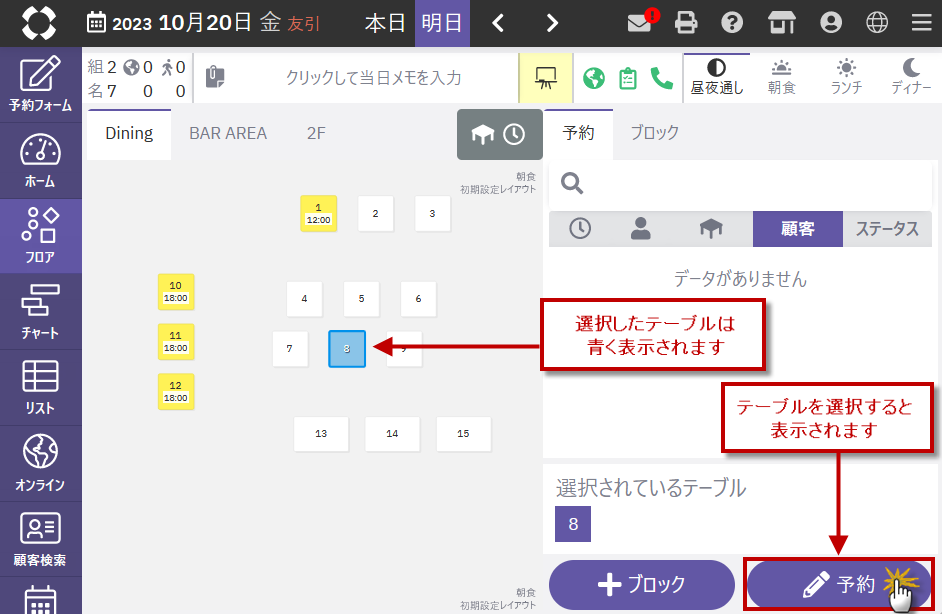Screen dimensions: 942x614
Task: Open the ブロック tab in the right panel
Action: tap(654, 131)
